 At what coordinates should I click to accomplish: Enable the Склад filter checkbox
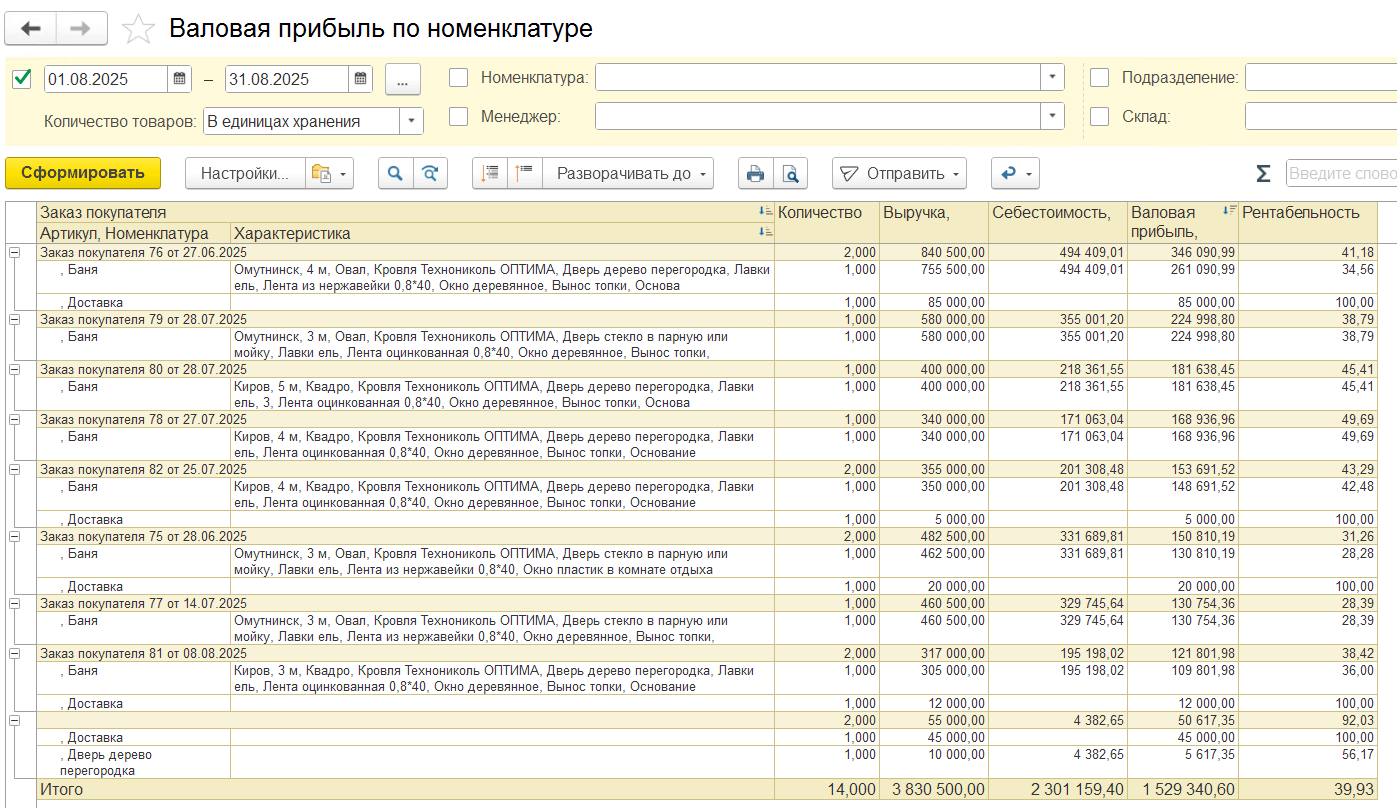click(x=1100, y=117)
